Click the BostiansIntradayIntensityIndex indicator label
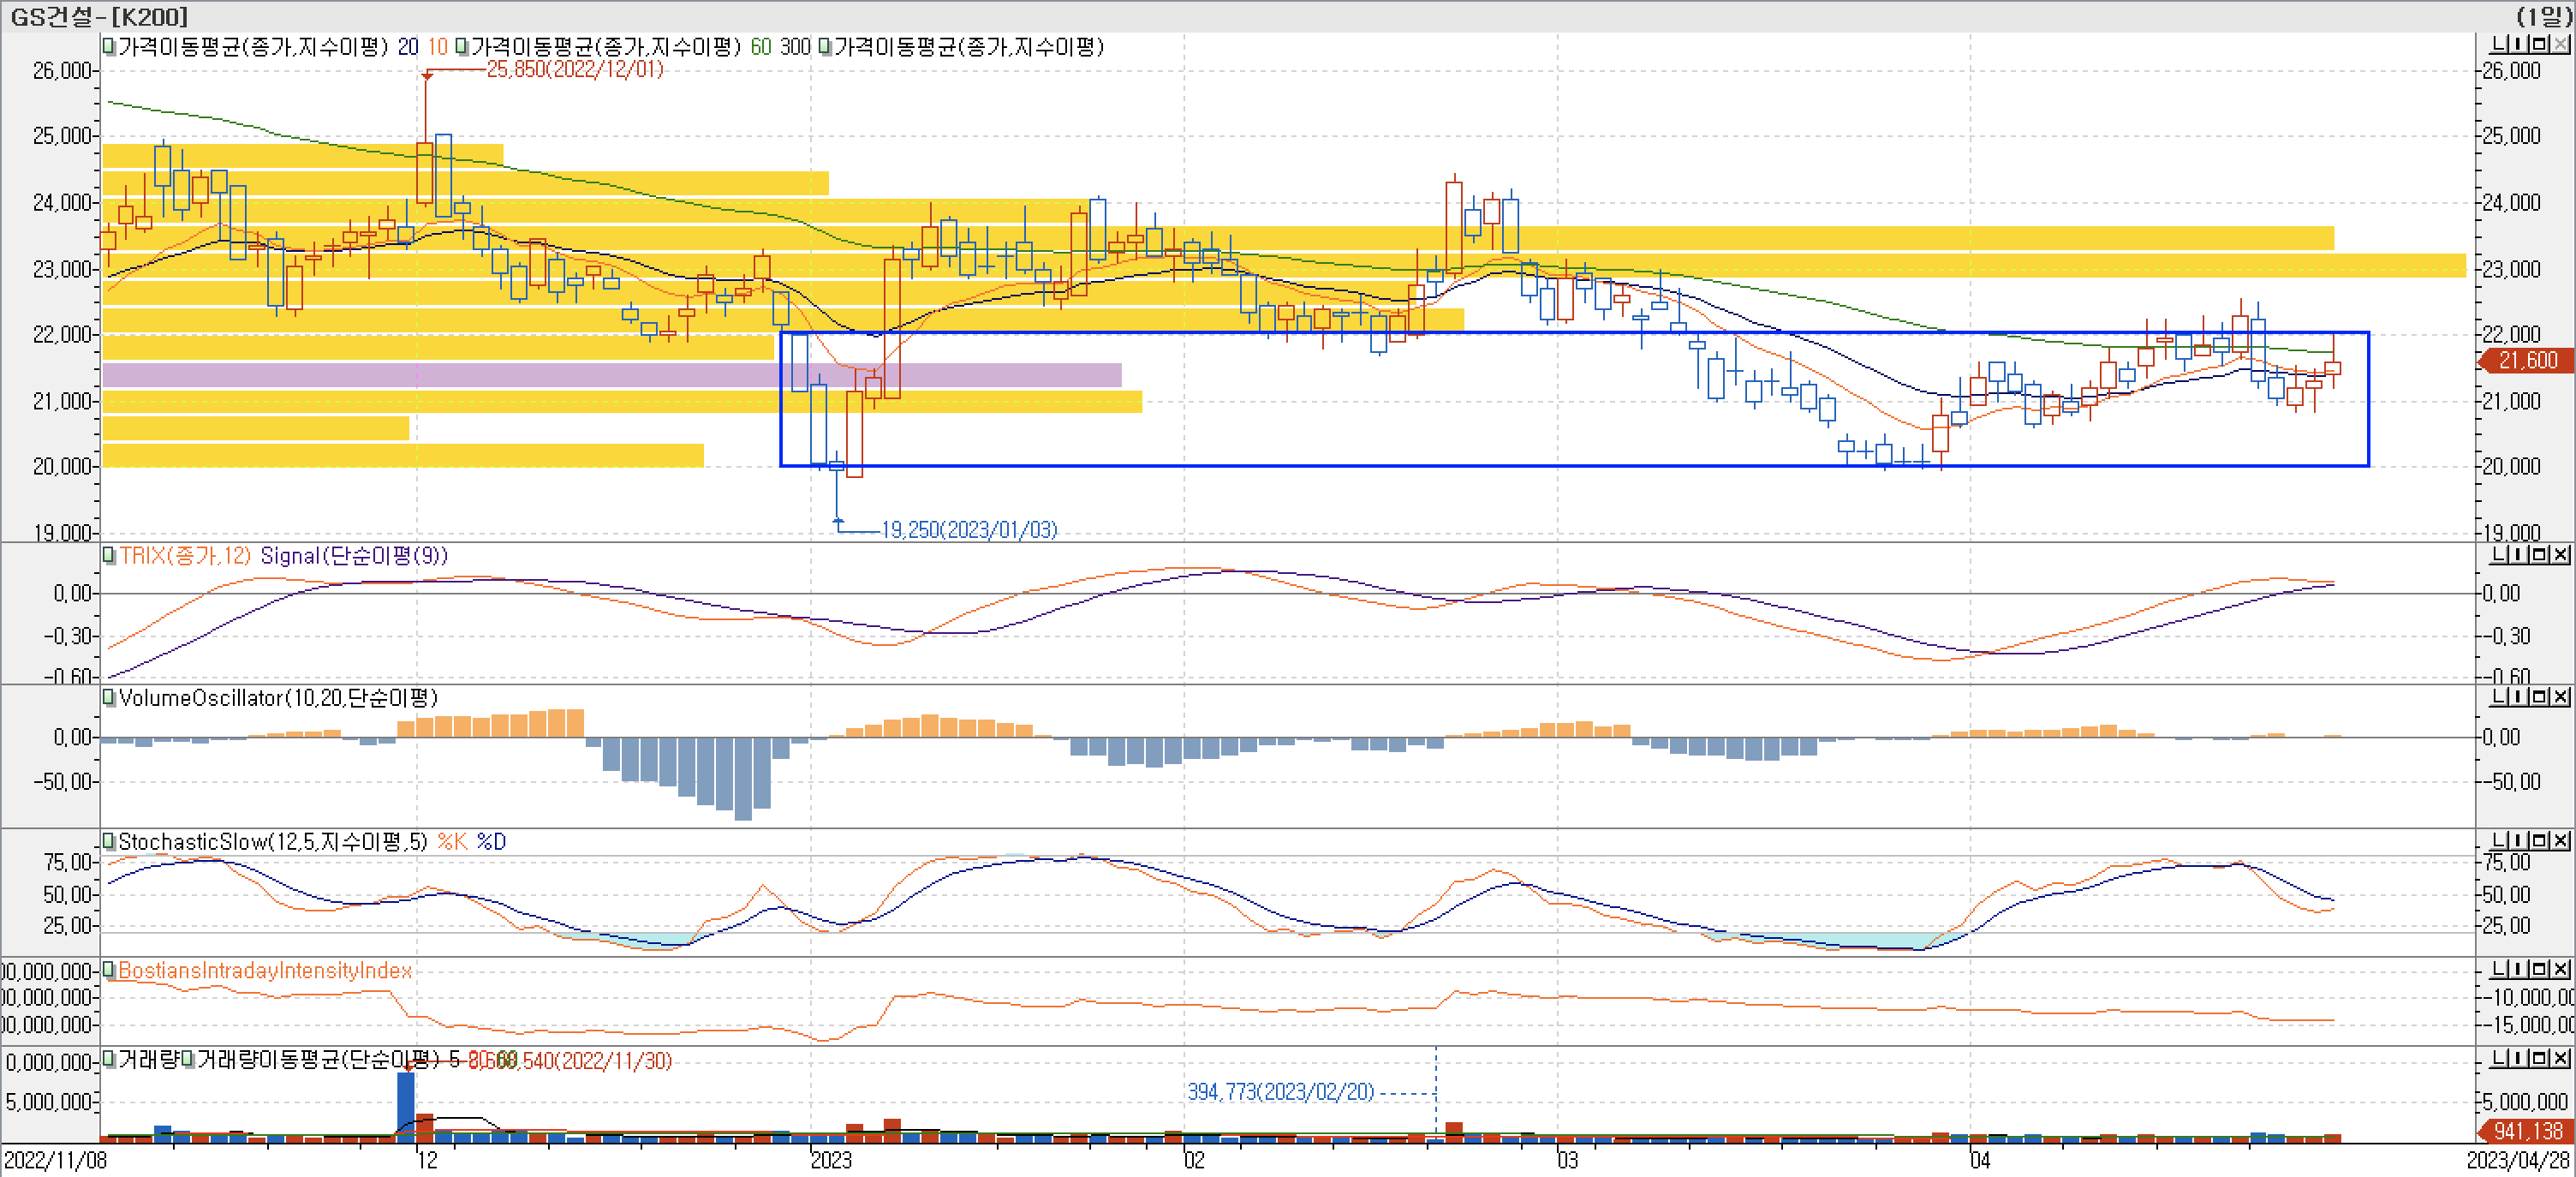This screenshot has height=1177, width=2576. (265, 970)
